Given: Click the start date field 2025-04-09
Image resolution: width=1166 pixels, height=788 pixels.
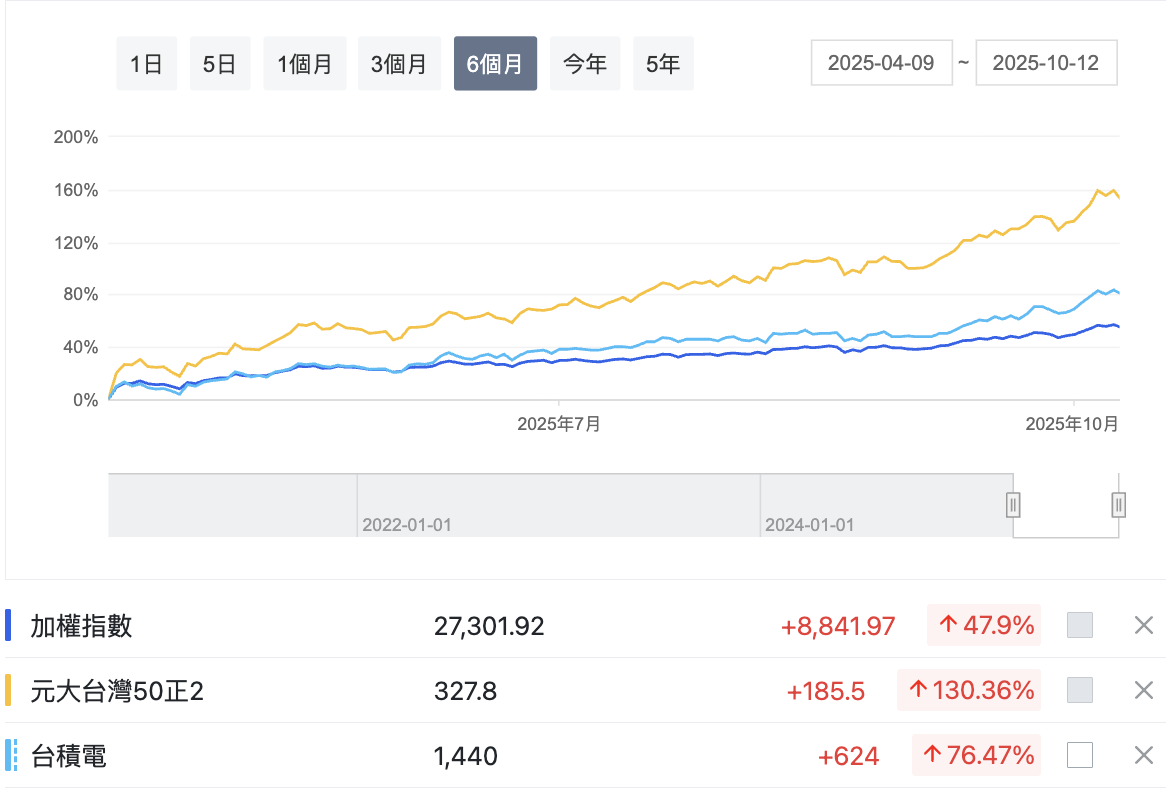Looking at the screenshot, I should click(x=881, y=63).
